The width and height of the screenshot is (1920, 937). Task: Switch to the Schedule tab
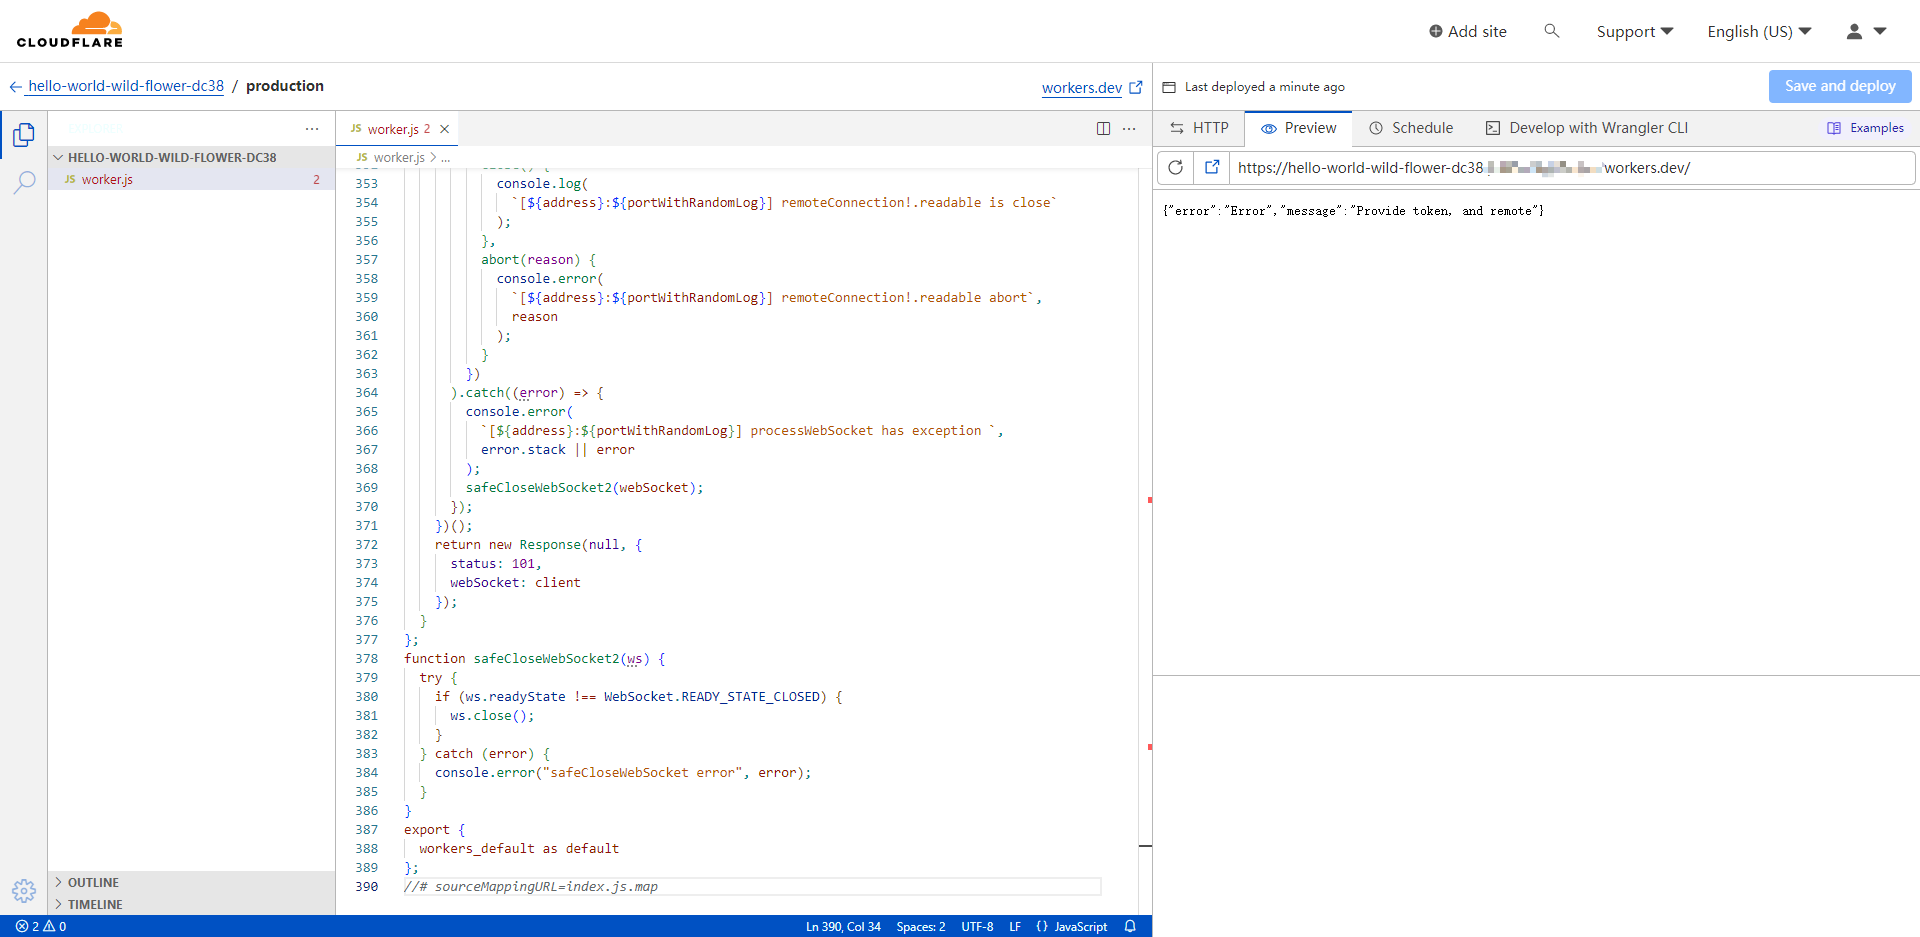pyautogui.click(x=1411, y=128)
